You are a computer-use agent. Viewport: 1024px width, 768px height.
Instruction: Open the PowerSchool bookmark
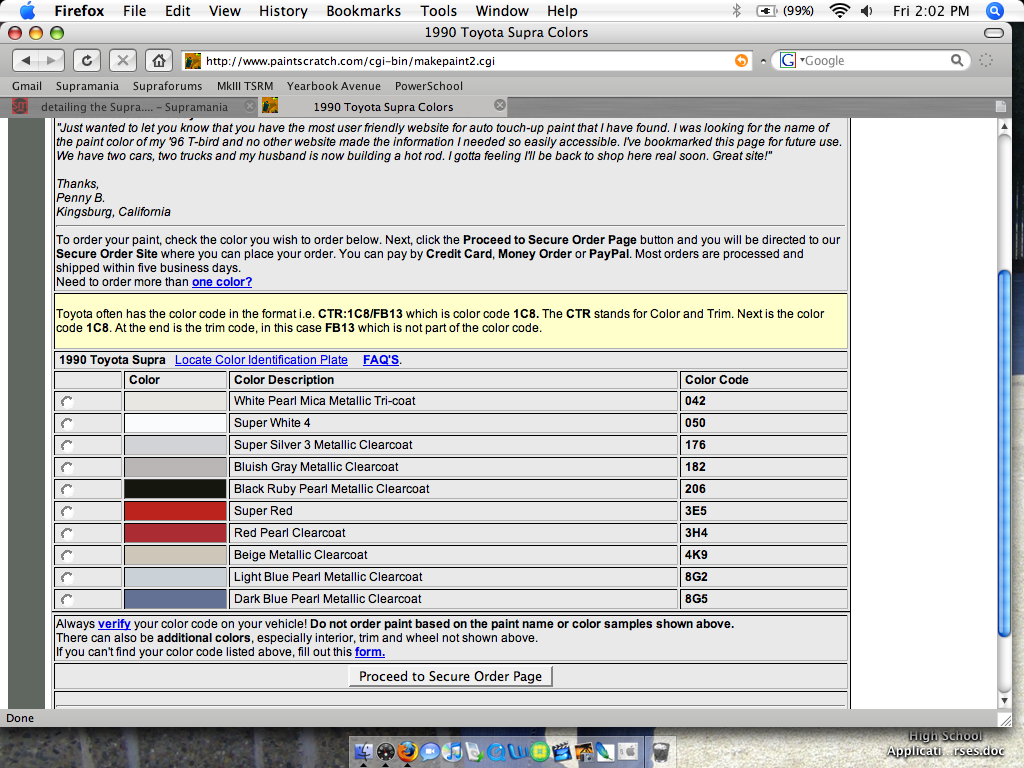click(x=428, y=86)
